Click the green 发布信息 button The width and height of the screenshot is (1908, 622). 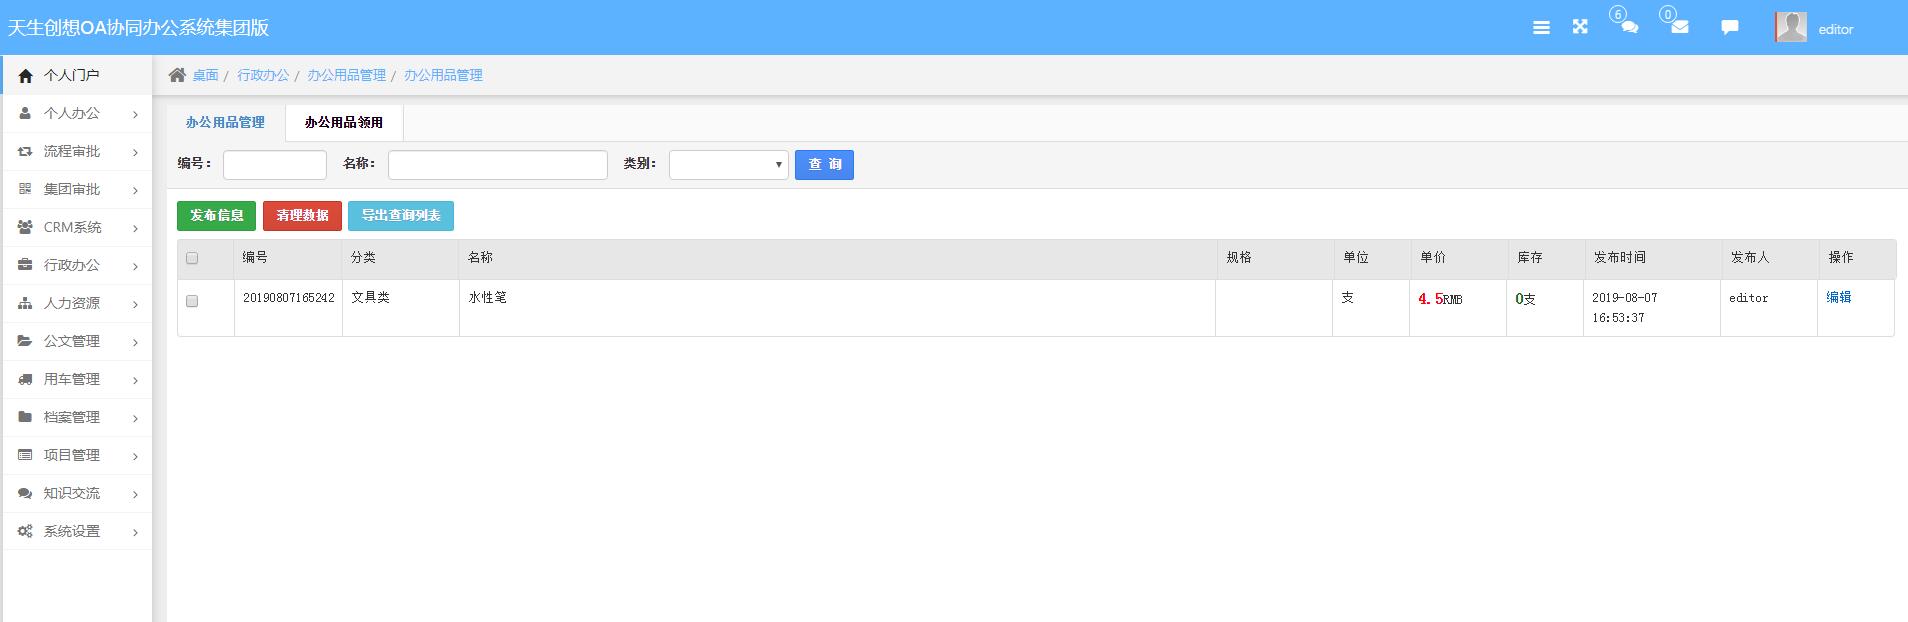tap(216, 216)
